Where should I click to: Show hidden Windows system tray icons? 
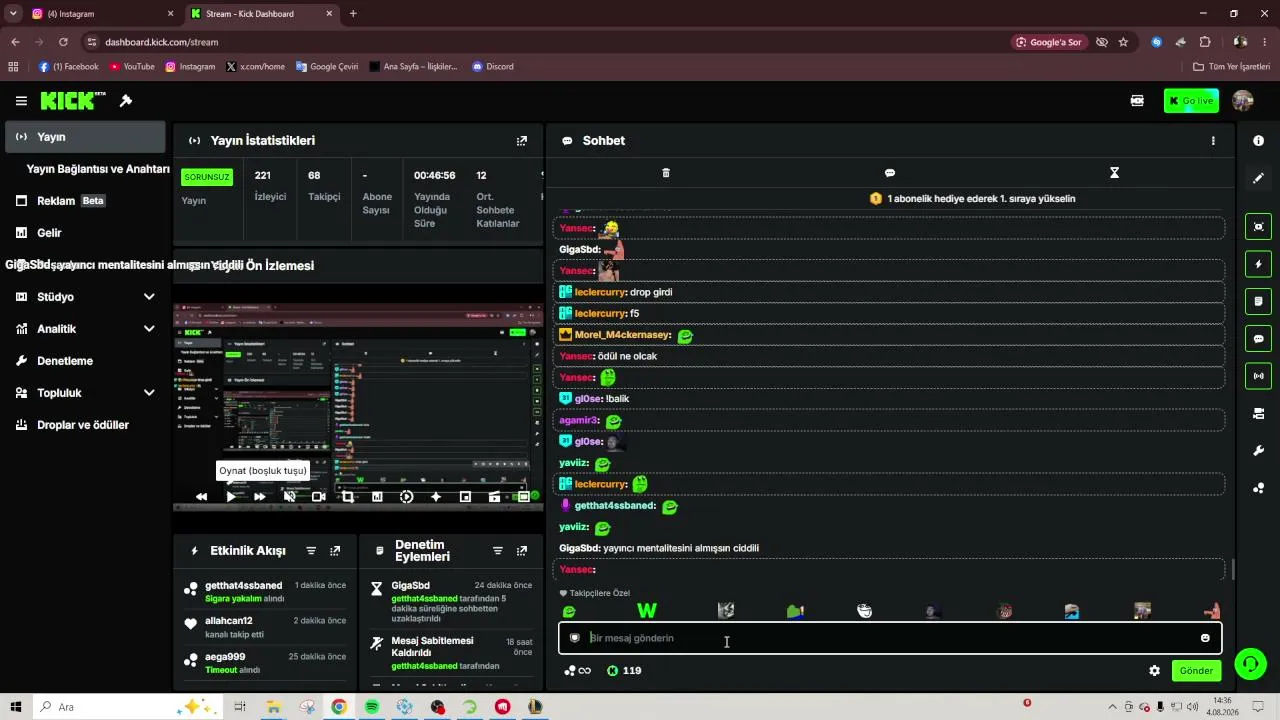[x=1113, y=707]
